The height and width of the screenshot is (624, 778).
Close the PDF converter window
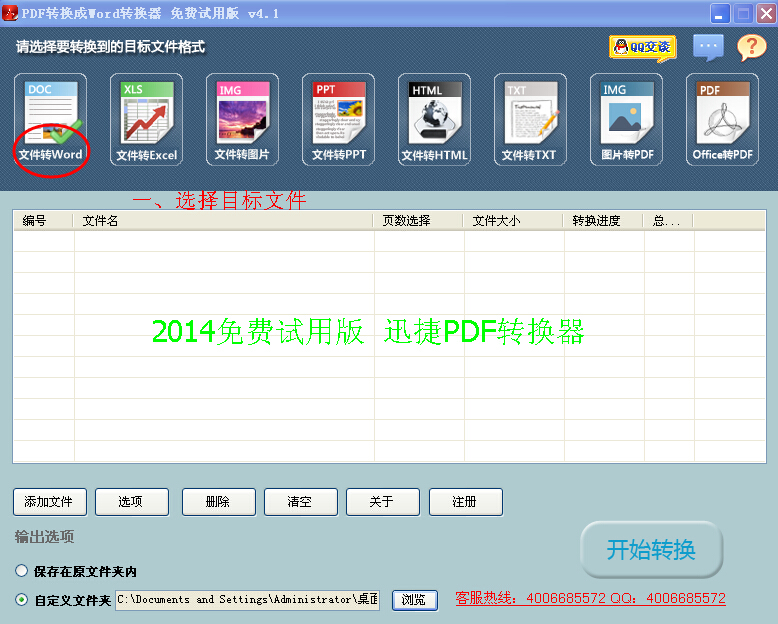(x=766, y=13)
